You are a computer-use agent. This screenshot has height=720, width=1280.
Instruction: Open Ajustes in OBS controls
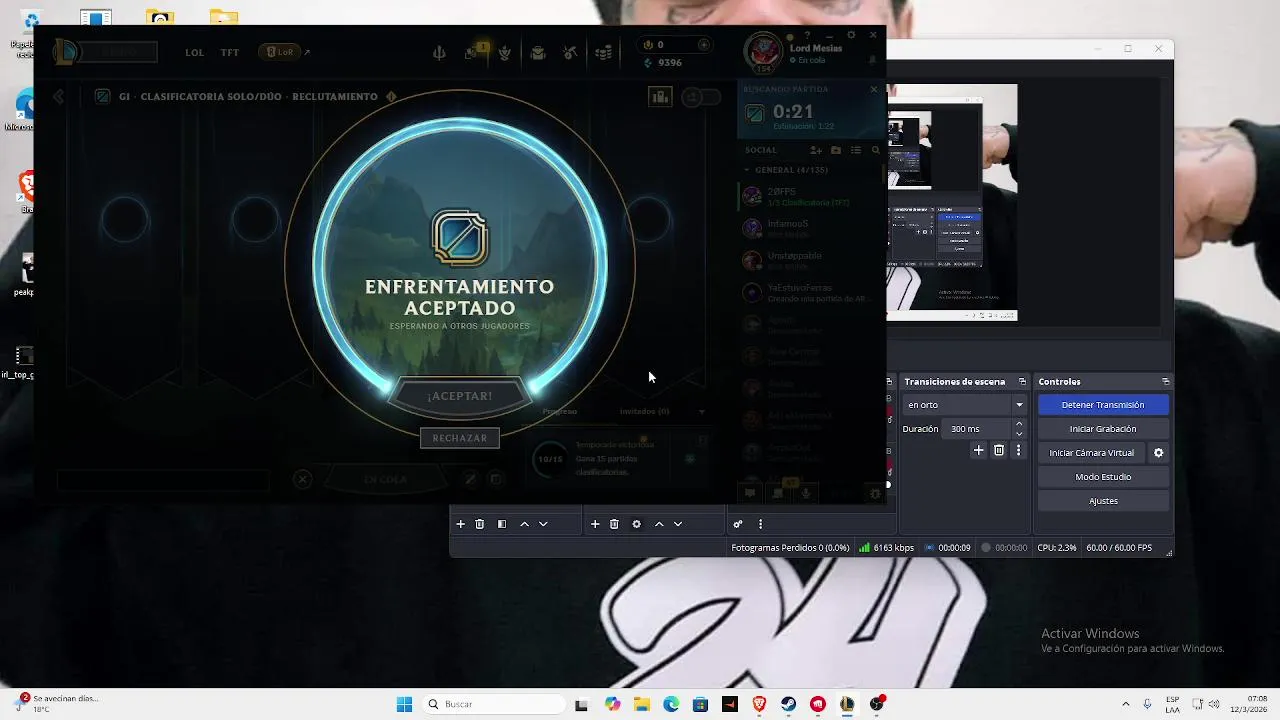pos(1103,501)
